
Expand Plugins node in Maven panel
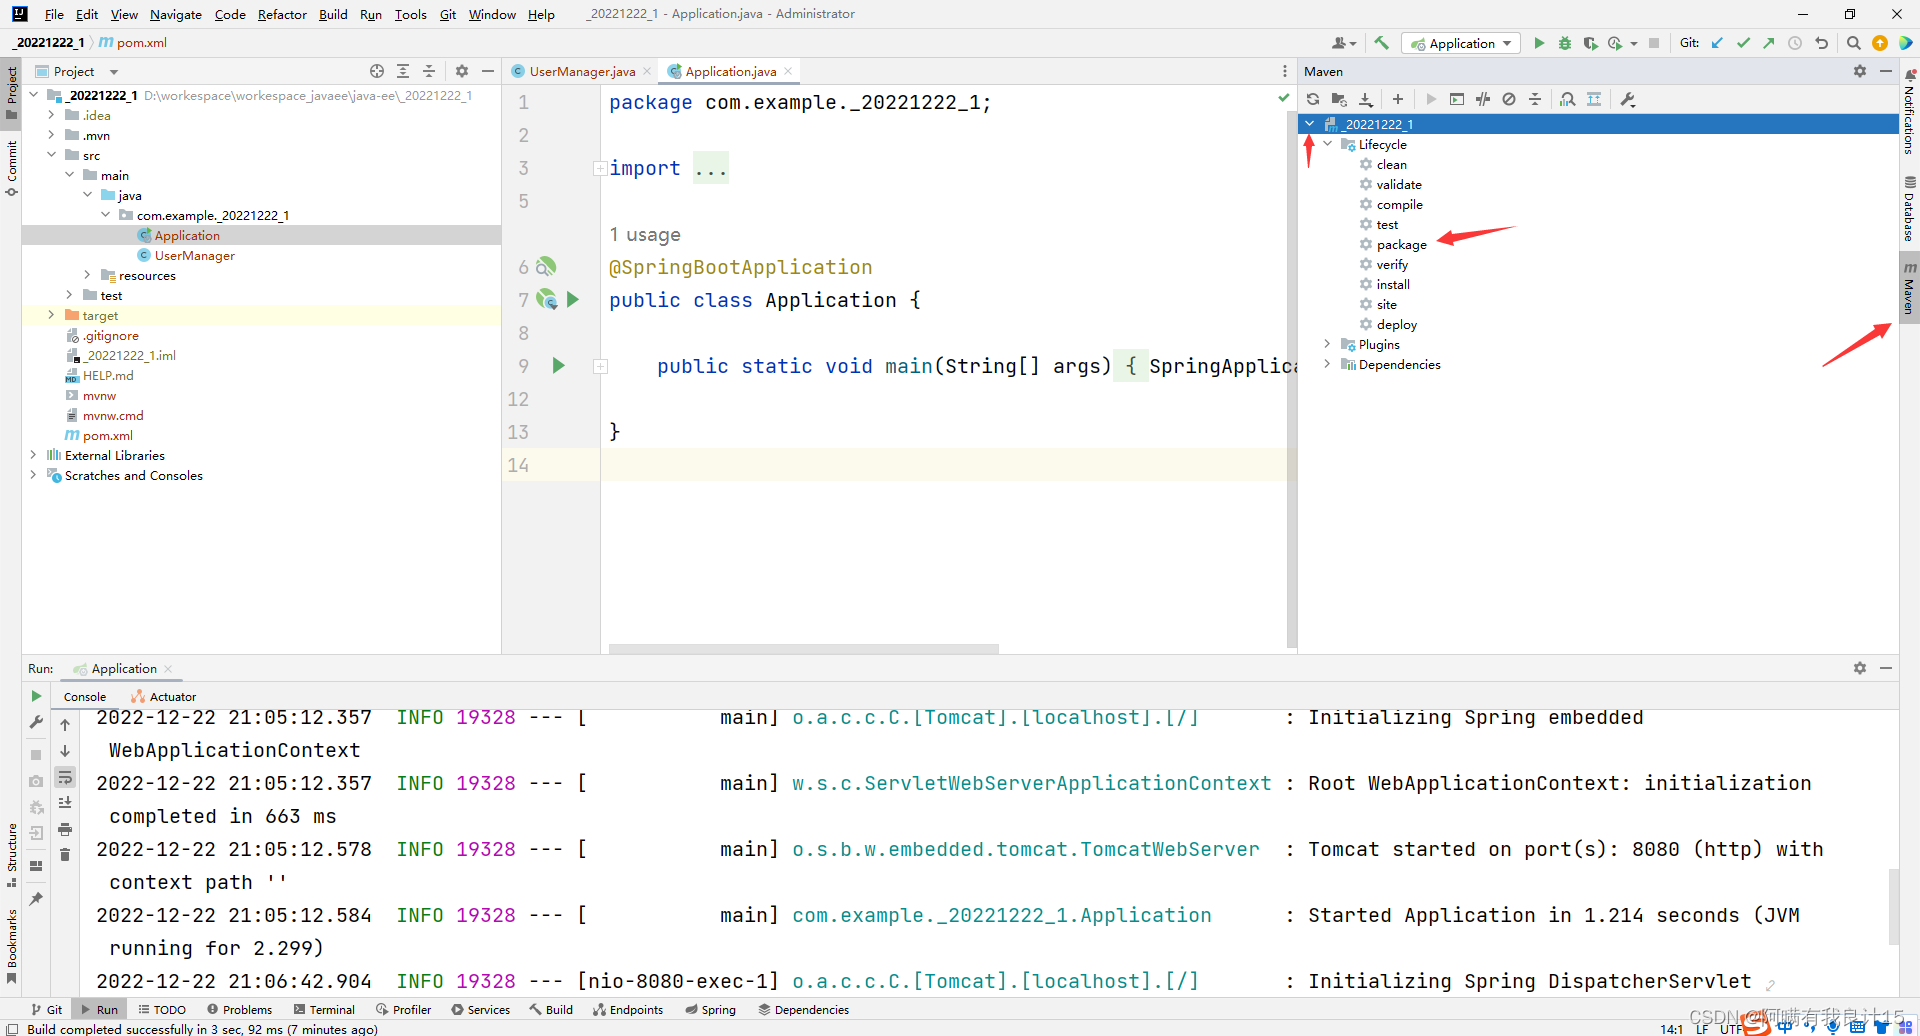click(x=1327, y=344)
